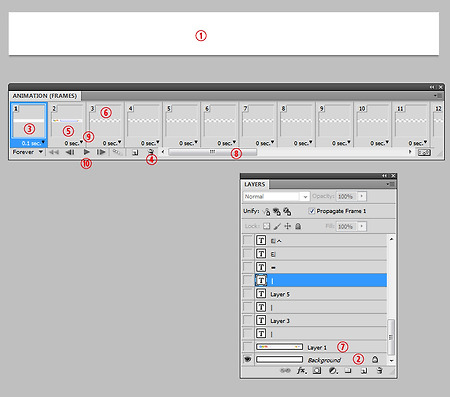The image size is (450, 397).
Task: Select frame 2 thumbnail in animation
Action: point(67,121)
